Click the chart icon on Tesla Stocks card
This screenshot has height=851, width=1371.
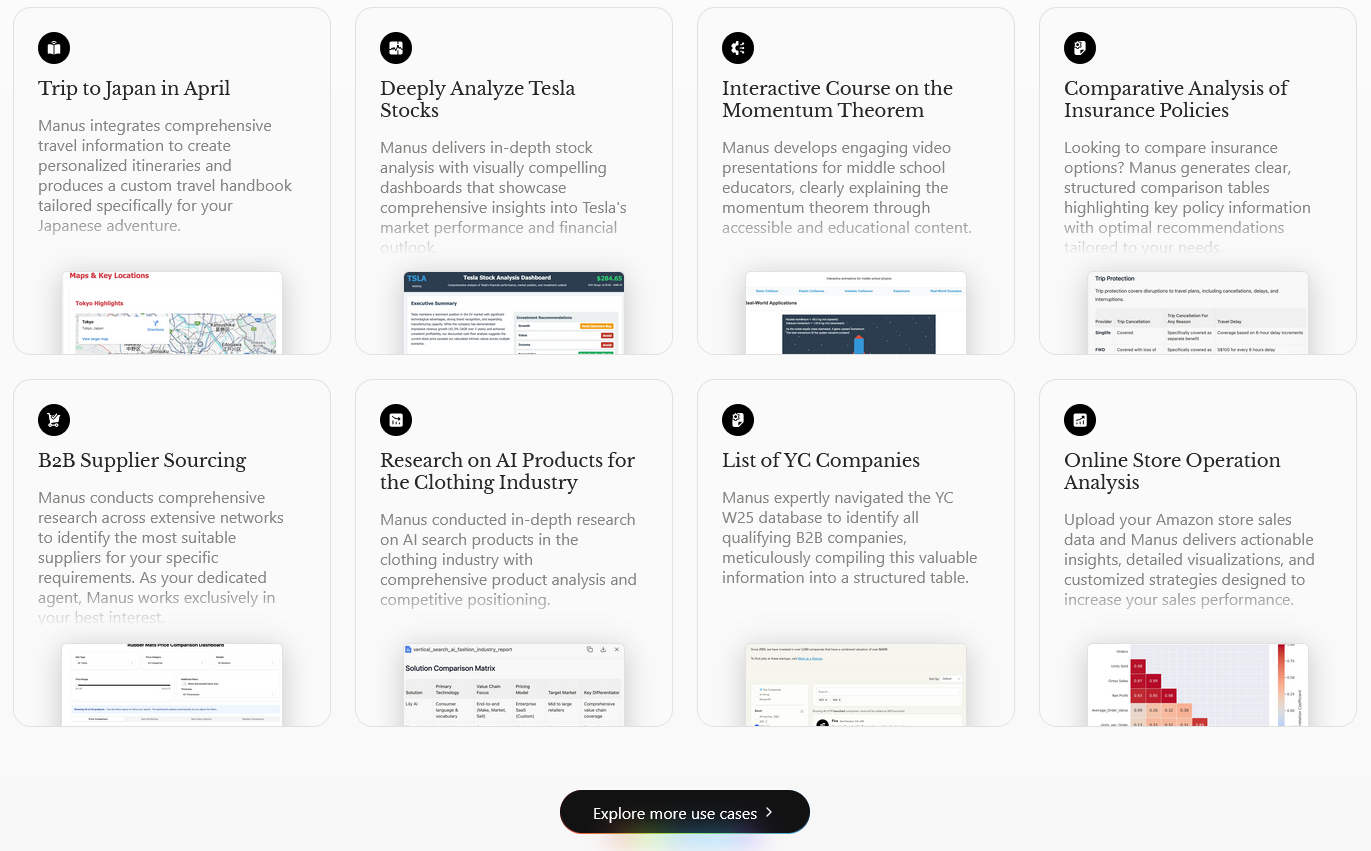[x=396, y=48]
